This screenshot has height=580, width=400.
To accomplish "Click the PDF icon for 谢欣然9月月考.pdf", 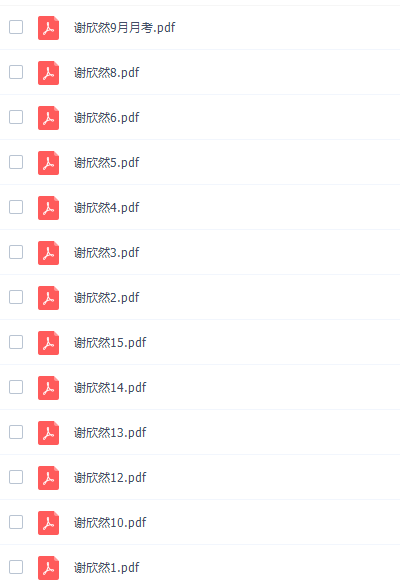I will (x=48, y=28).
